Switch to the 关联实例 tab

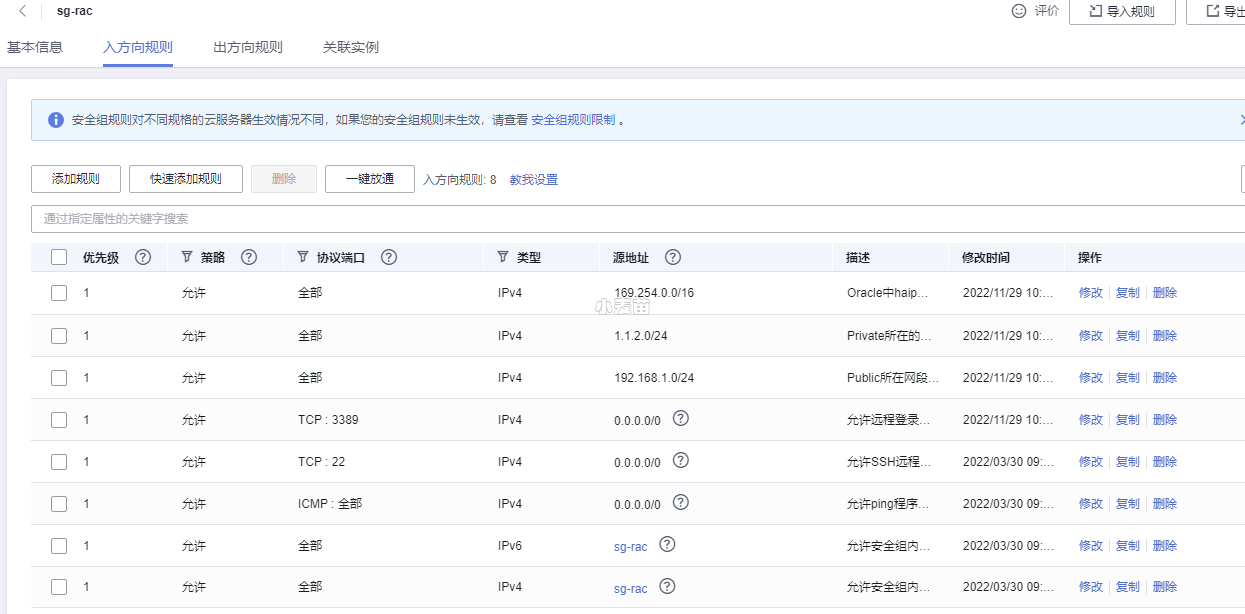tap(351, 47)
